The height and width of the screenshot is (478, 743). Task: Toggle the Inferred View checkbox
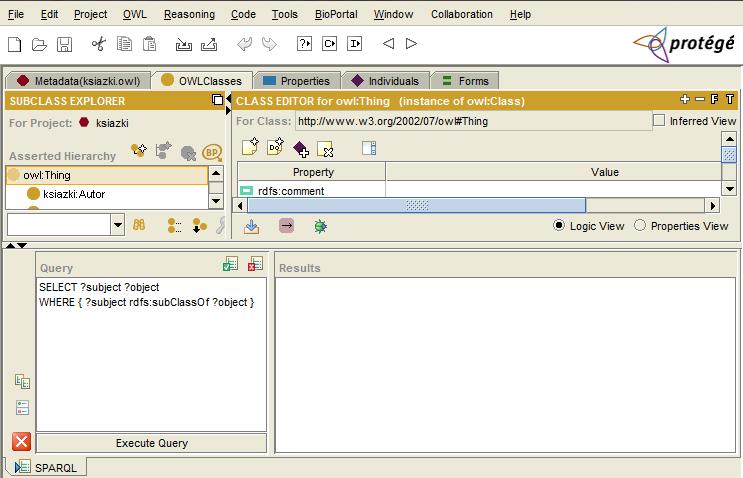[659, 120]
